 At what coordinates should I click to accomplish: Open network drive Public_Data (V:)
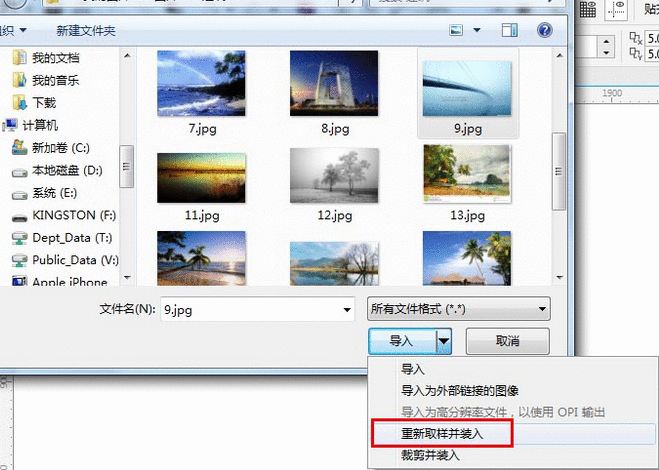(76, 260)
